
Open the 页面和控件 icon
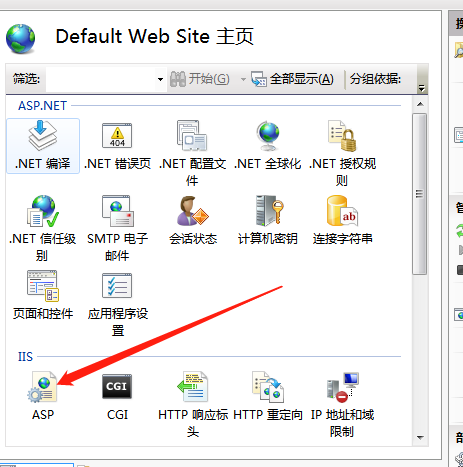pos(43,286)
